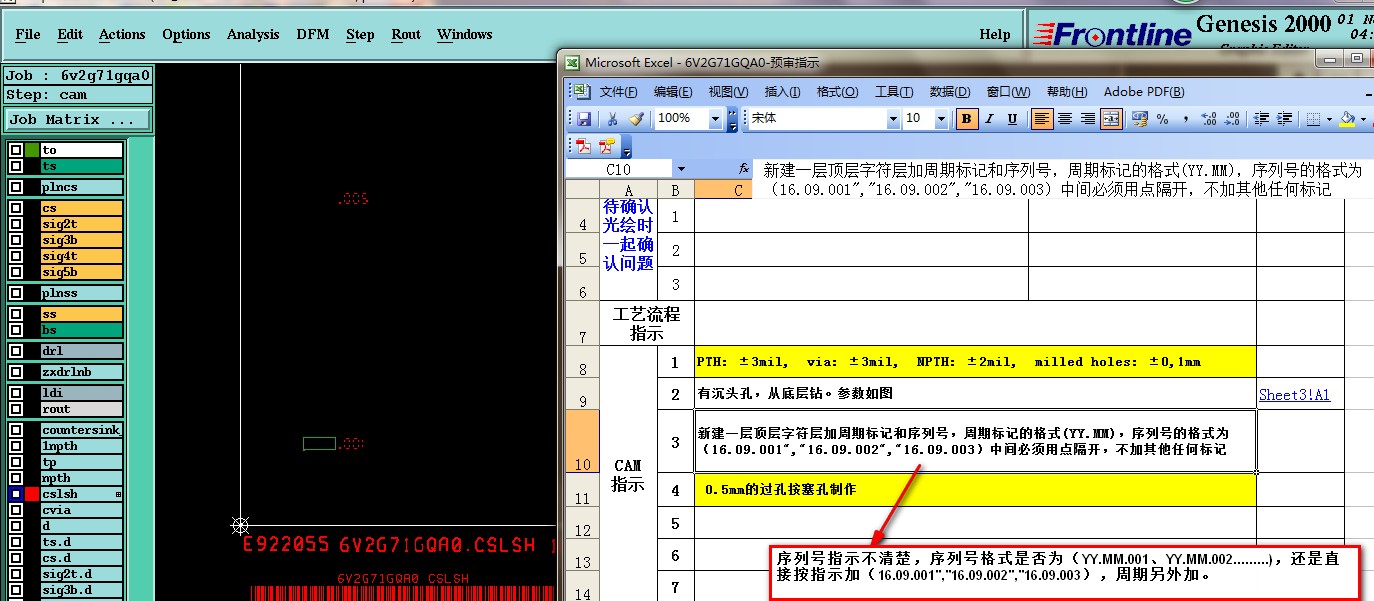Click the Borders icon
The width and height of the screenshot is (1374, 601).
(1314, 118)
